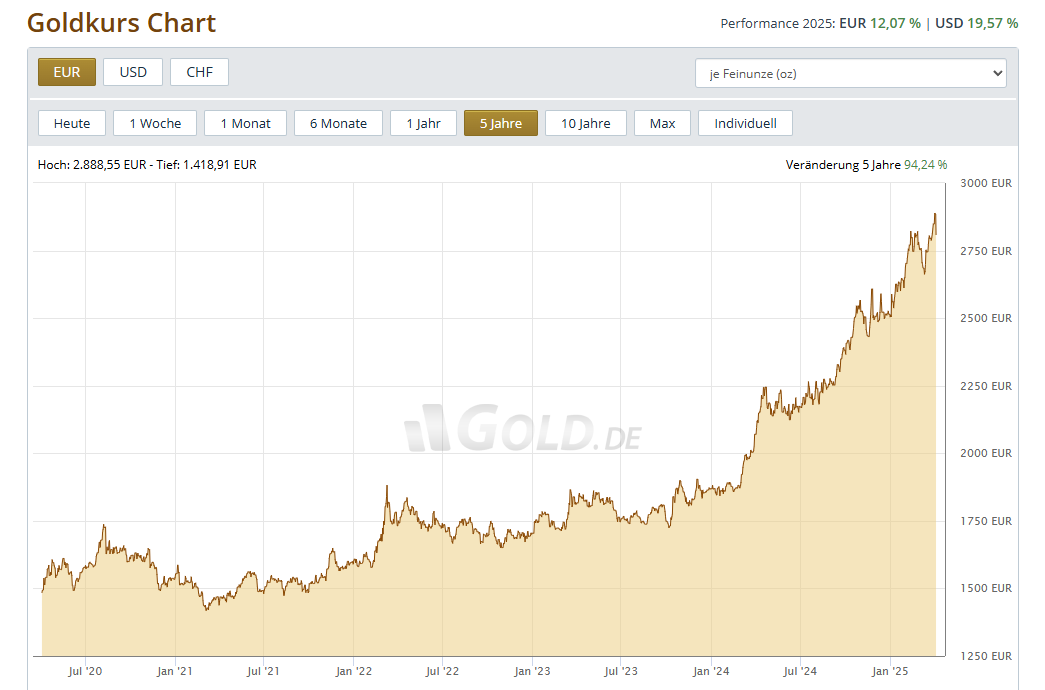This screenshot has width=1045, height=690.
Task: Select the 6 Monate range
Action: (x=339, y=123)
